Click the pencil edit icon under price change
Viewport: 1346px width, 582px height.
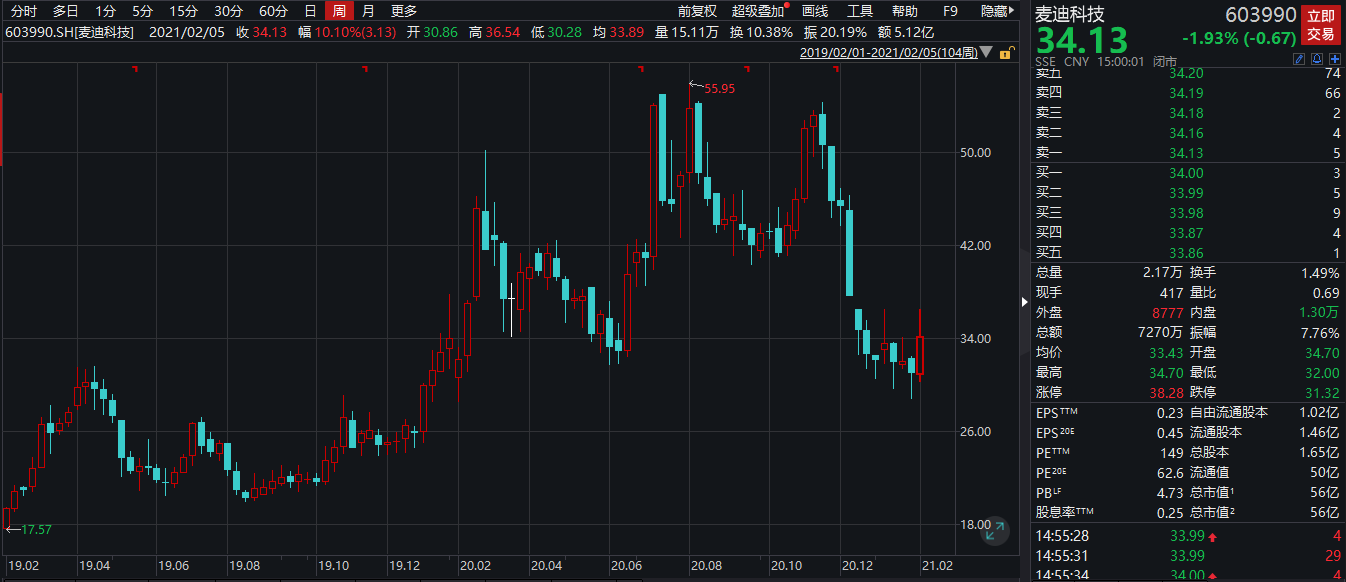(x=1300, y=60)
